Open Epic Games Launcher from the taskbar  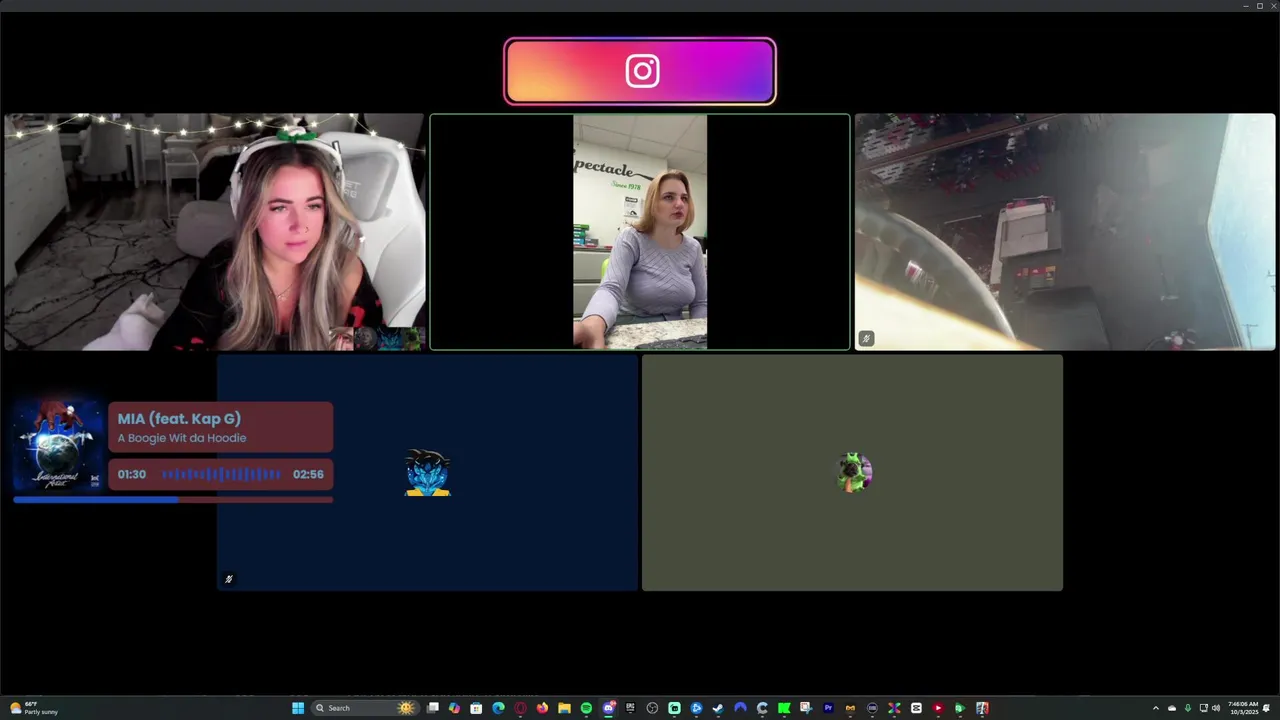630,708
